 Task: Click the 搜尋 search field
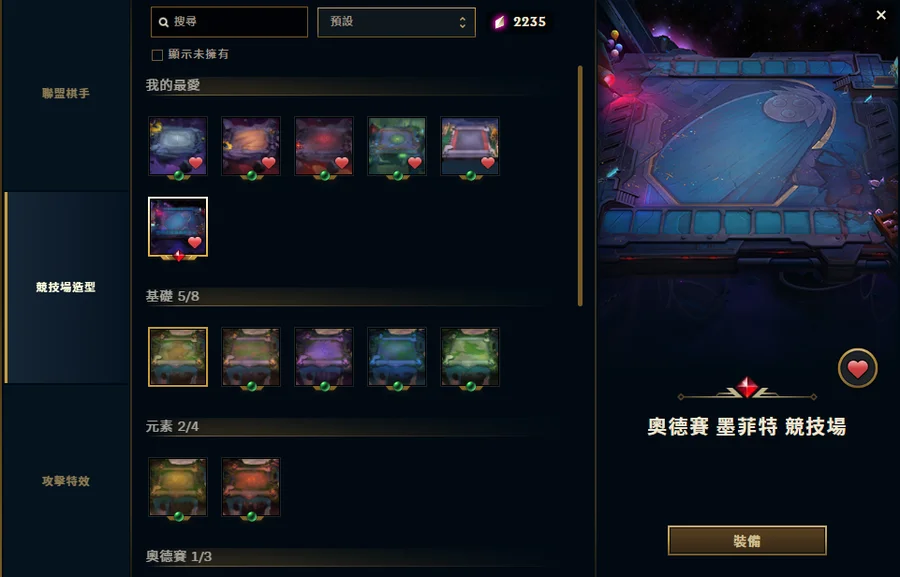pos(230,22)
